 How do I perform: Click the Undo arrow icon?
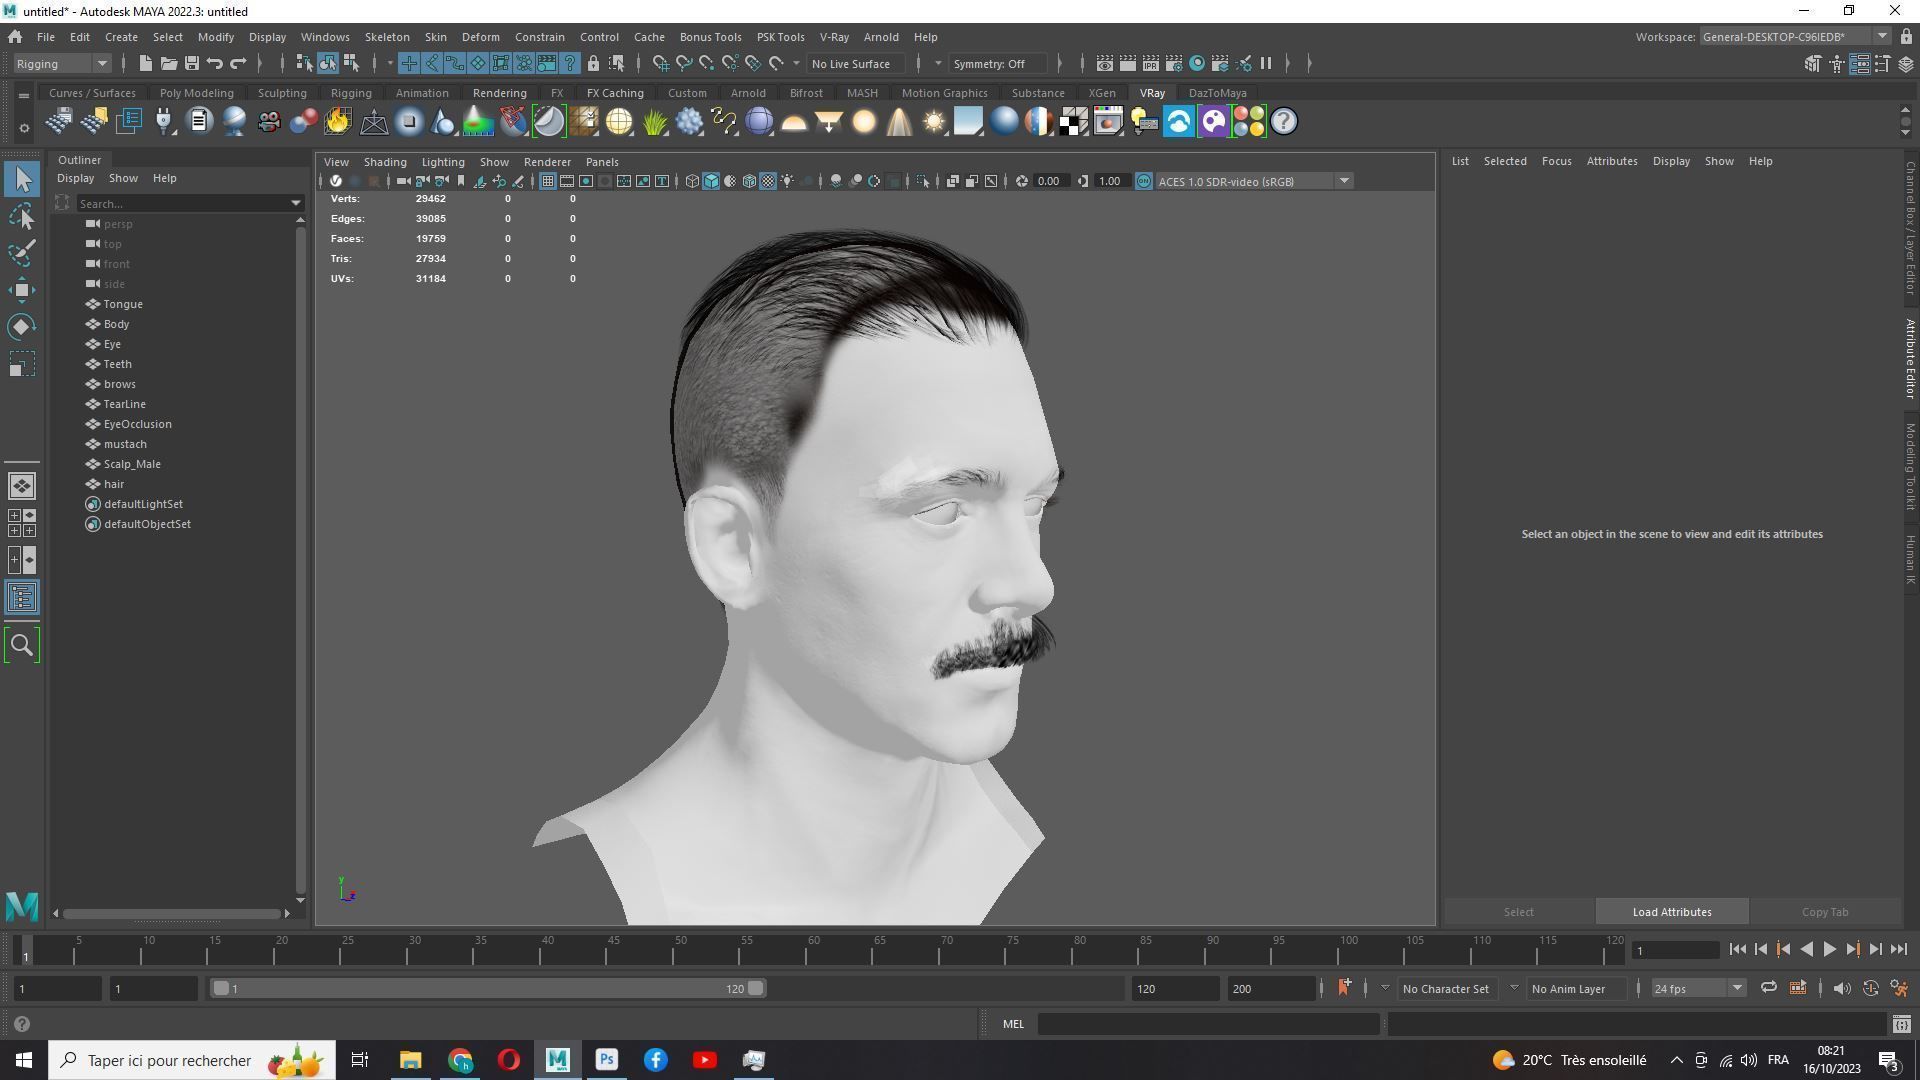pos(214,64)
